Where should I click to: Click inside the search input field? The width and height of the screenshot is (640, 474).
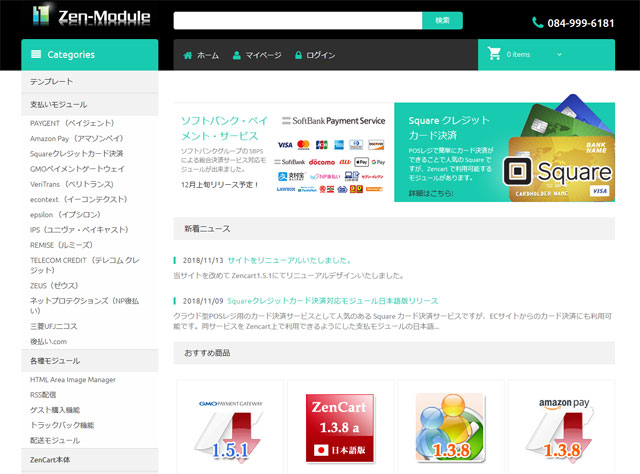click(298, 20)
